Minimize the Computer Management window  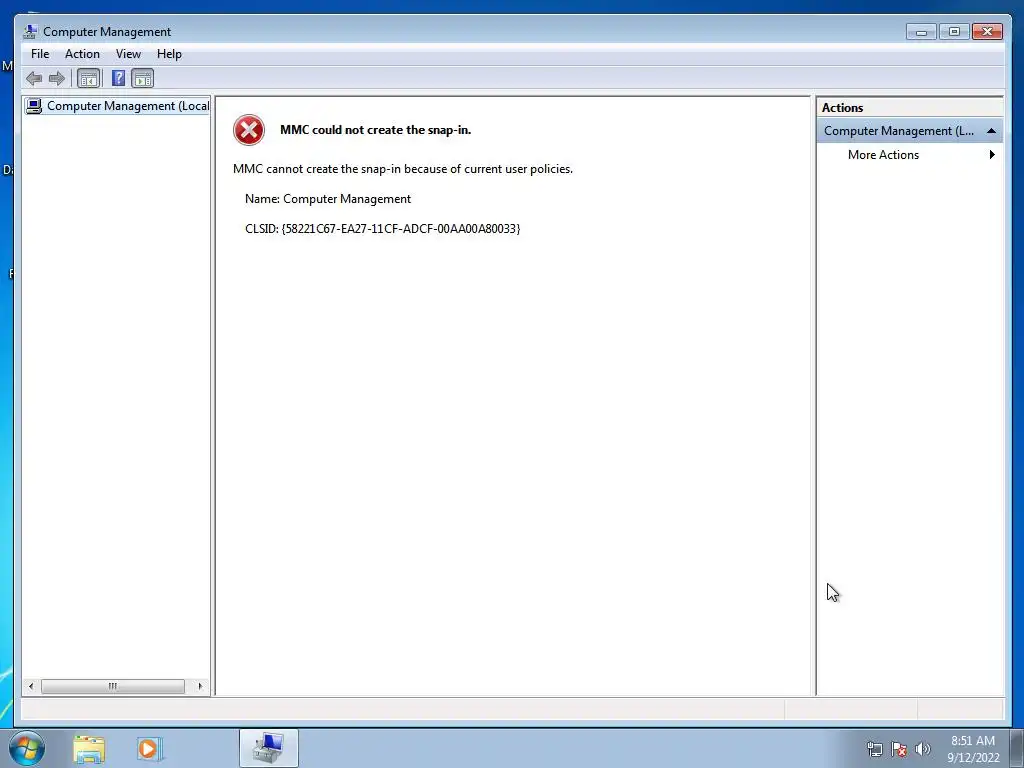(x=921, y=31)
